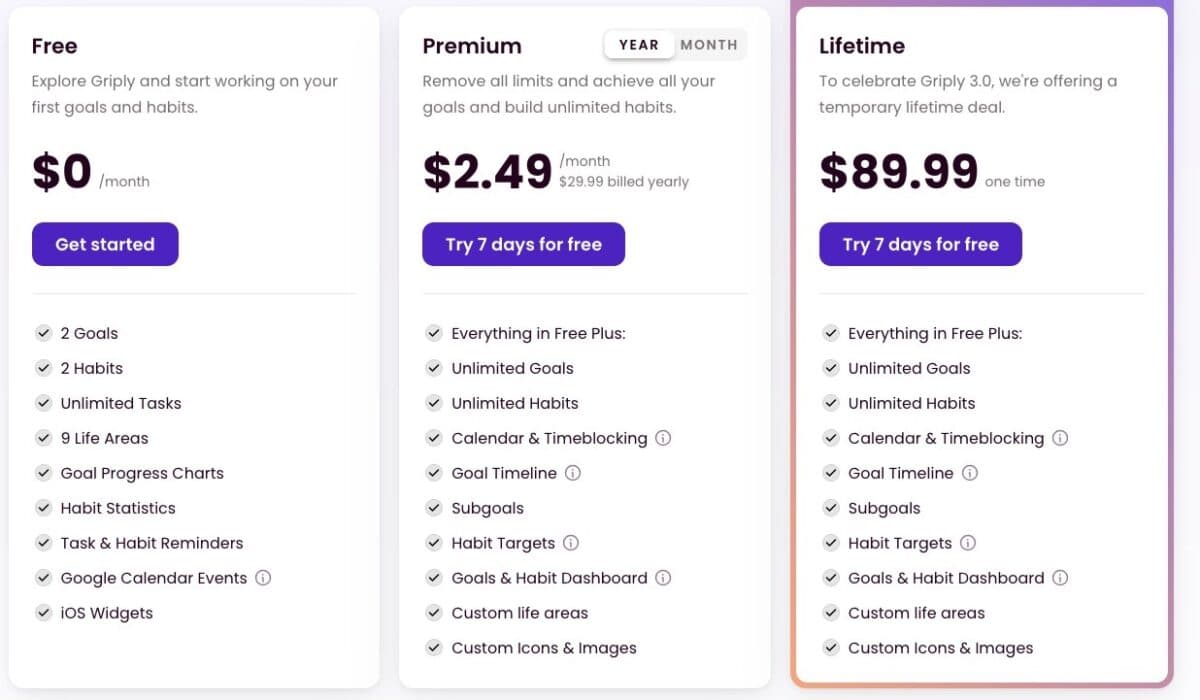Click checkmark beside Premium Custom Icons & Images
The image size is (1200, 700).
[x=433, y=648]
